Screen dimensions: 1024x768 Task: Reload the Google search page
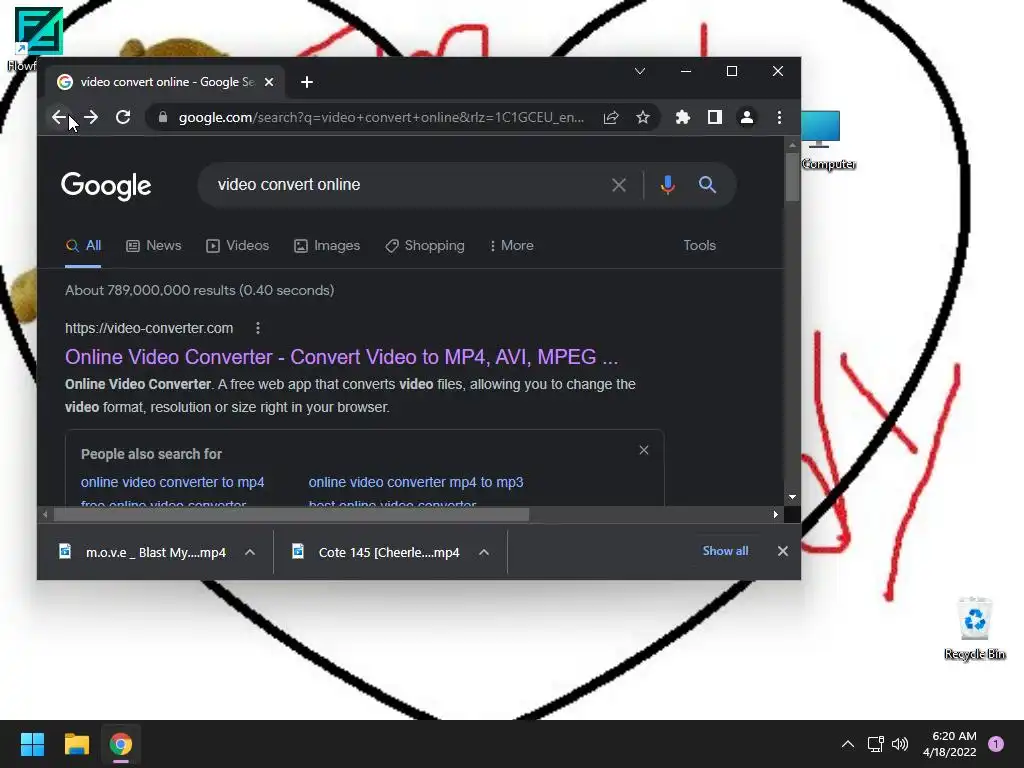pyautogui.click(x=123, y=118)
